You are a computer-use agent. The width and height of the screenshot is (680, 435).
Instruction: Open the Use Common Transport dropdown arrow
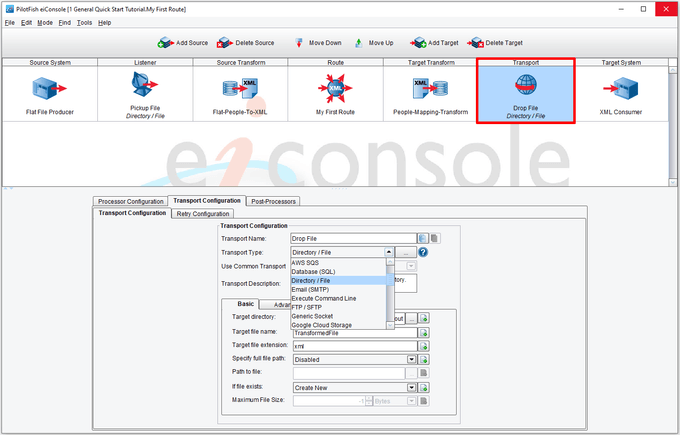pyautogui.click(x=411, y=266)
